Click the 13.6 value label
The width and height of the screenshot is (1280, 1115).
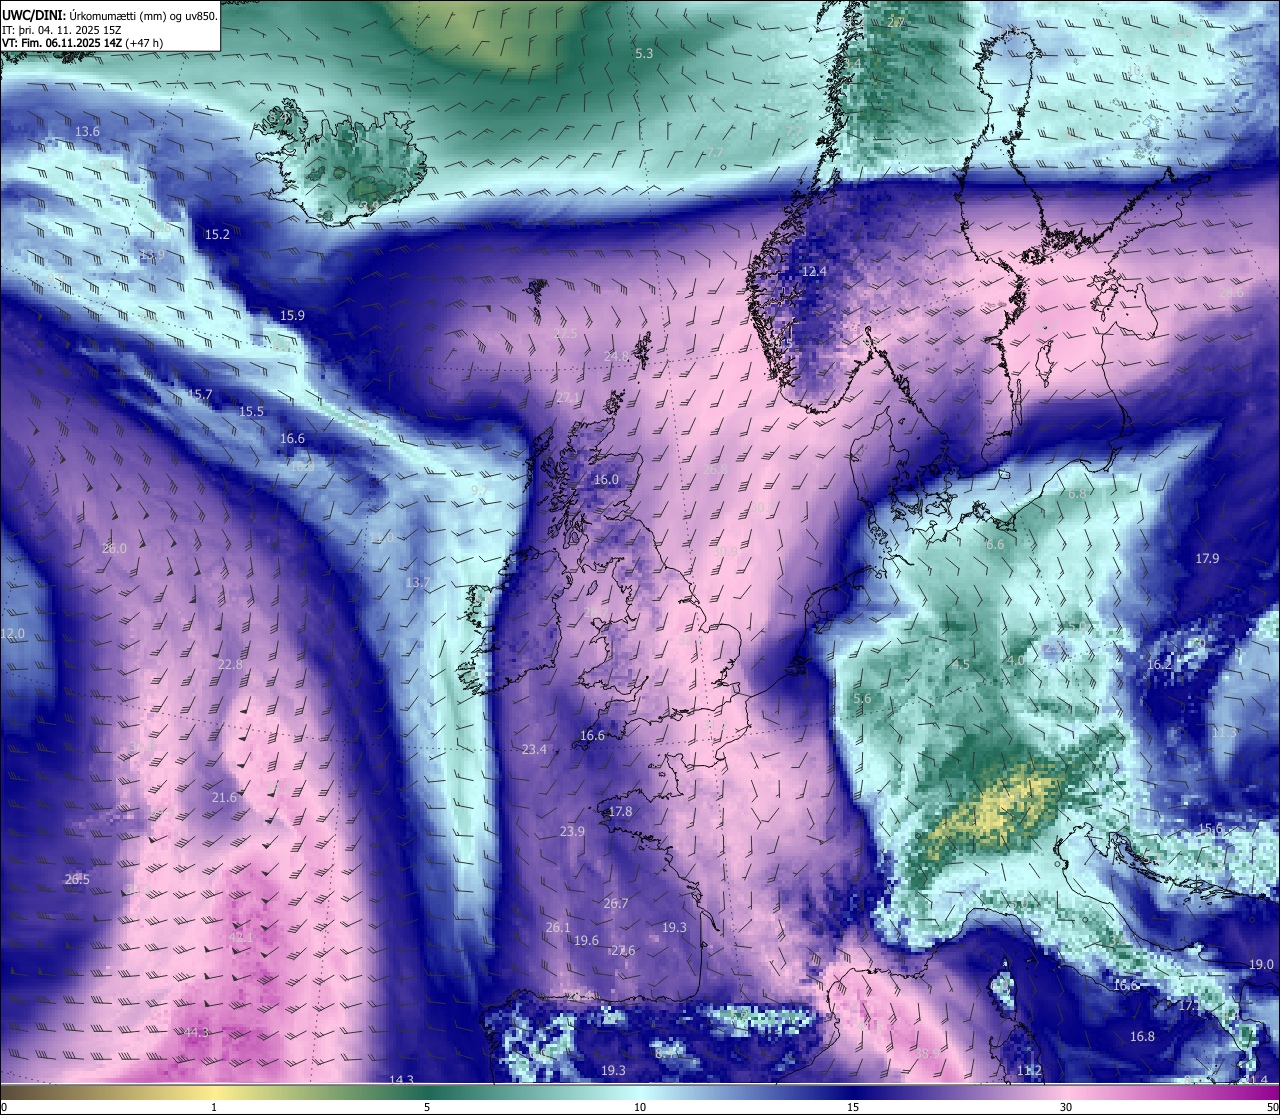pos(88,132)
